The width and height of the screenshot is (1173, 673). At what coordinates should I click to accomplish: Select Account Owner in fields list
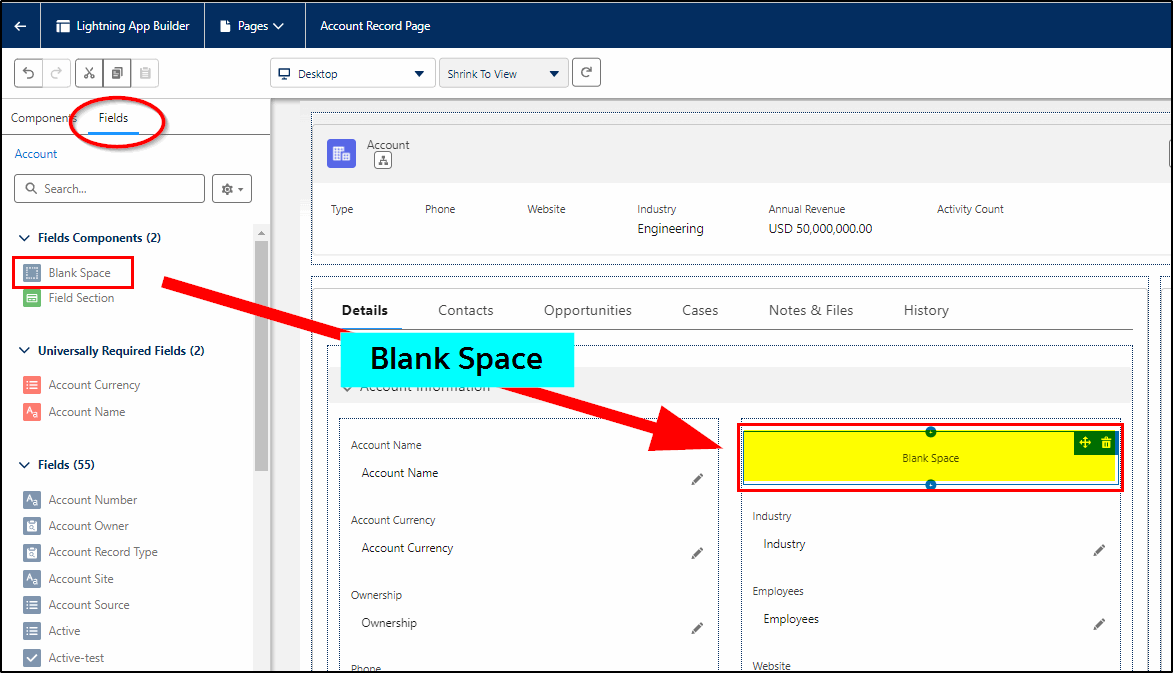click(88, 526)
